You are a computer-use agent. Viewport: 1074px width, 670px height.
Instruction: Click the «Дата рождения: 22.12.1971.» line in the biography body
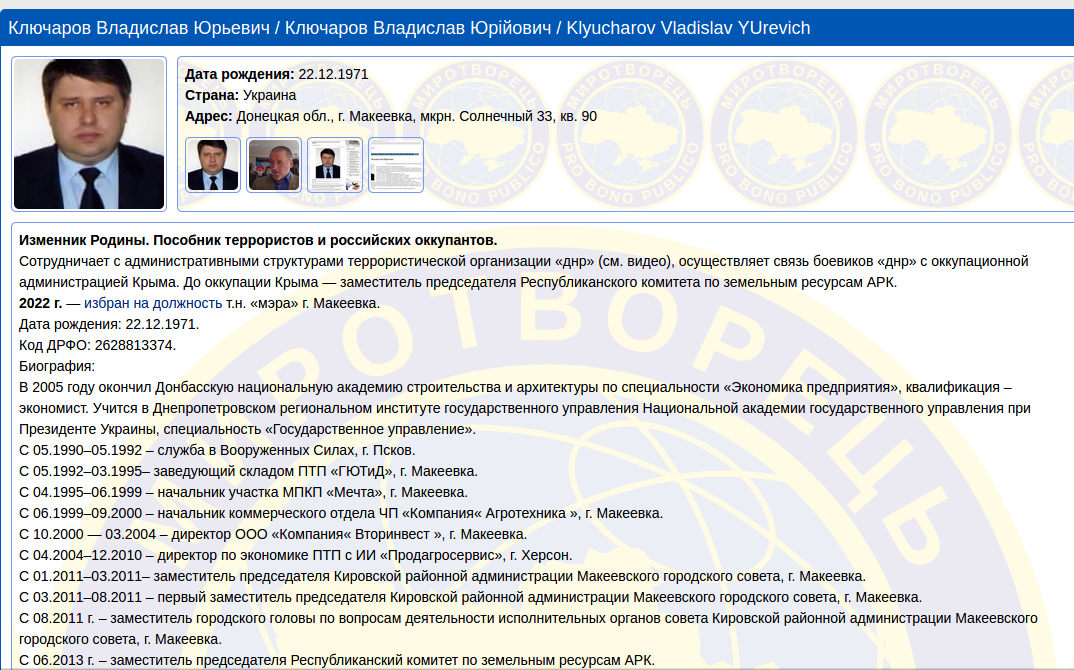click(109, 324)
